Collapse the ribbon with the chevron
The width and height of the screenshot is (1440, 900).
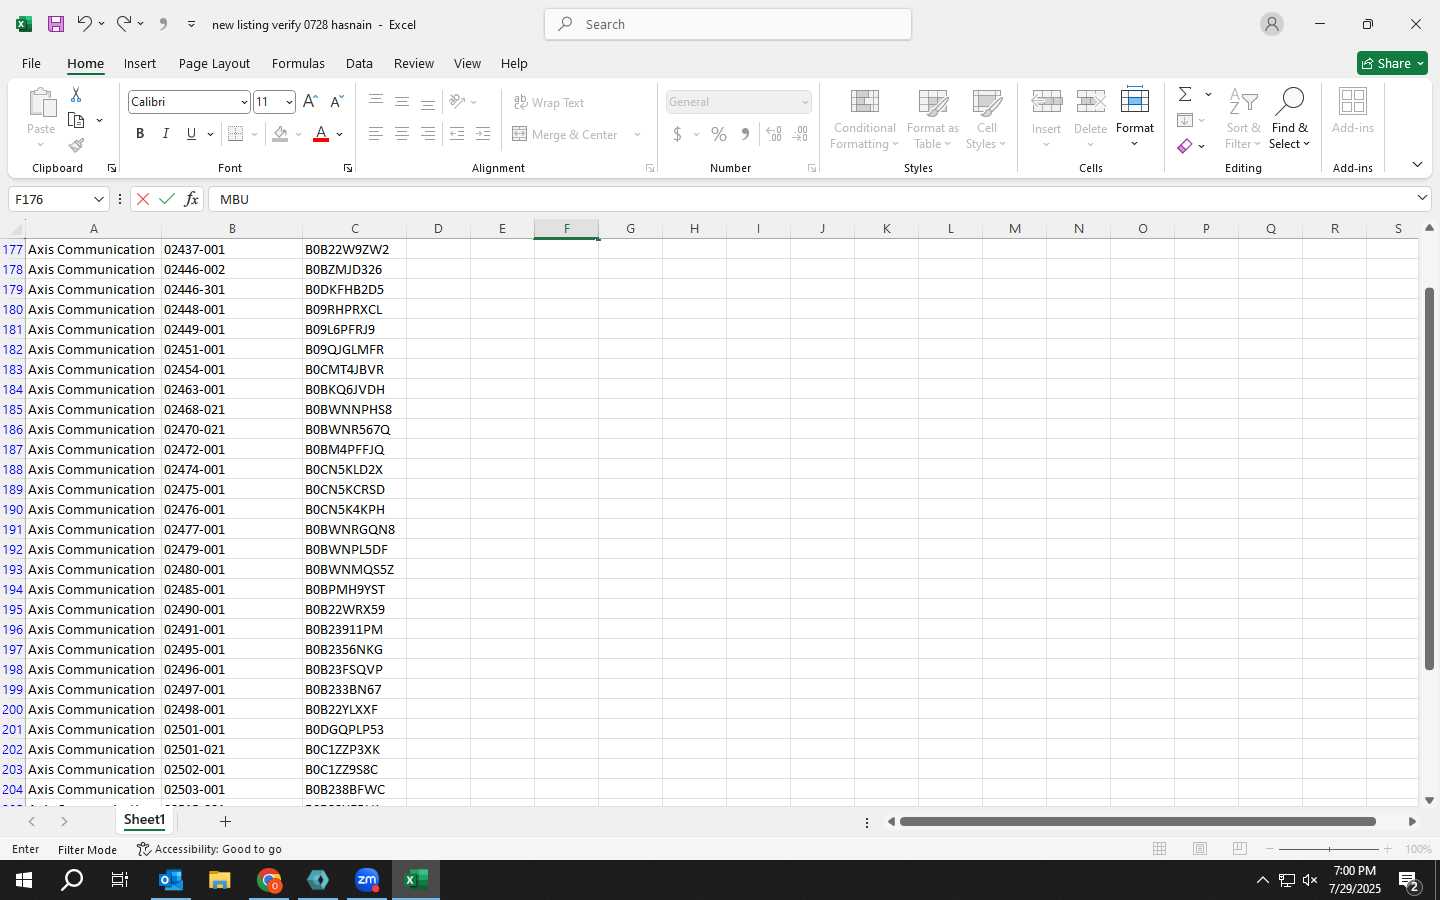[x=1417, y=165]
